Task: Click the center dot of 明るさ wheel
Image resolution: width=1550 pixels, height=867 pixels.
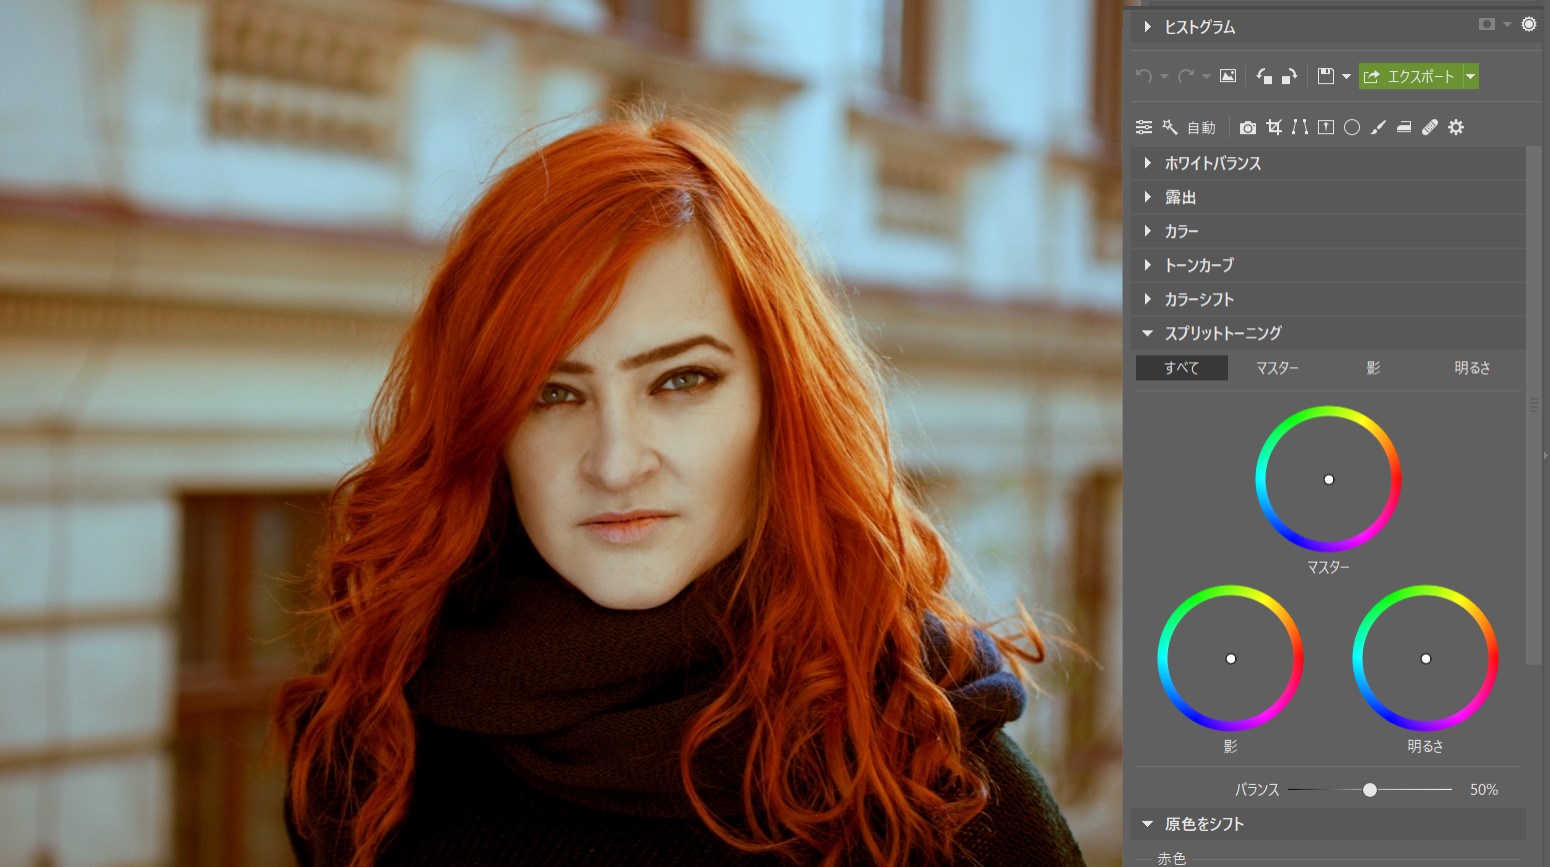Action: (x=1426, y=658)
